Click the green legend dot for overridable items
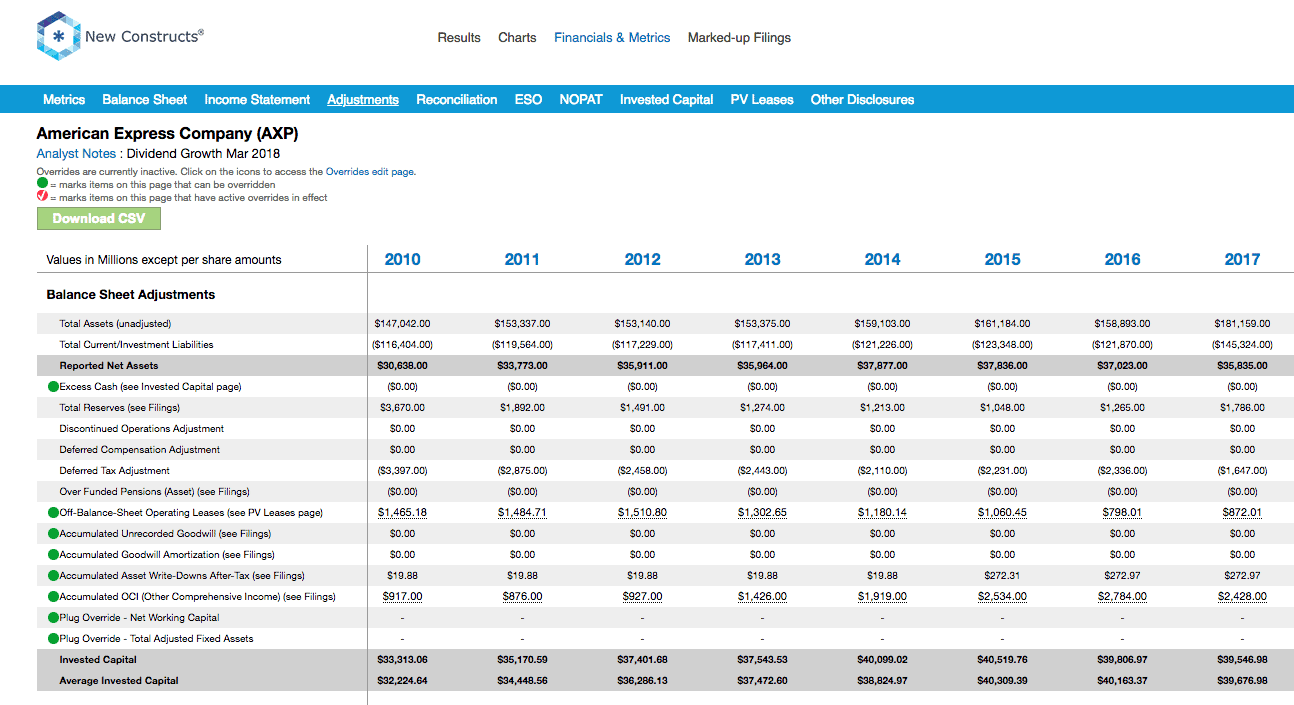The height and width of the screenshot is (705, 1294). click(42, 184)
